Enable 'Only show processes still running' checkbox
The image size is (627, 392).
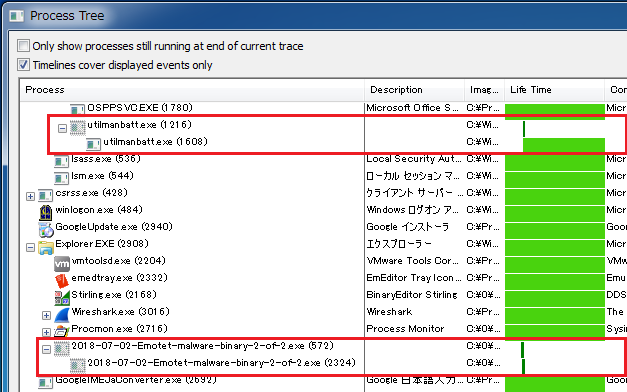click(23, 46)
